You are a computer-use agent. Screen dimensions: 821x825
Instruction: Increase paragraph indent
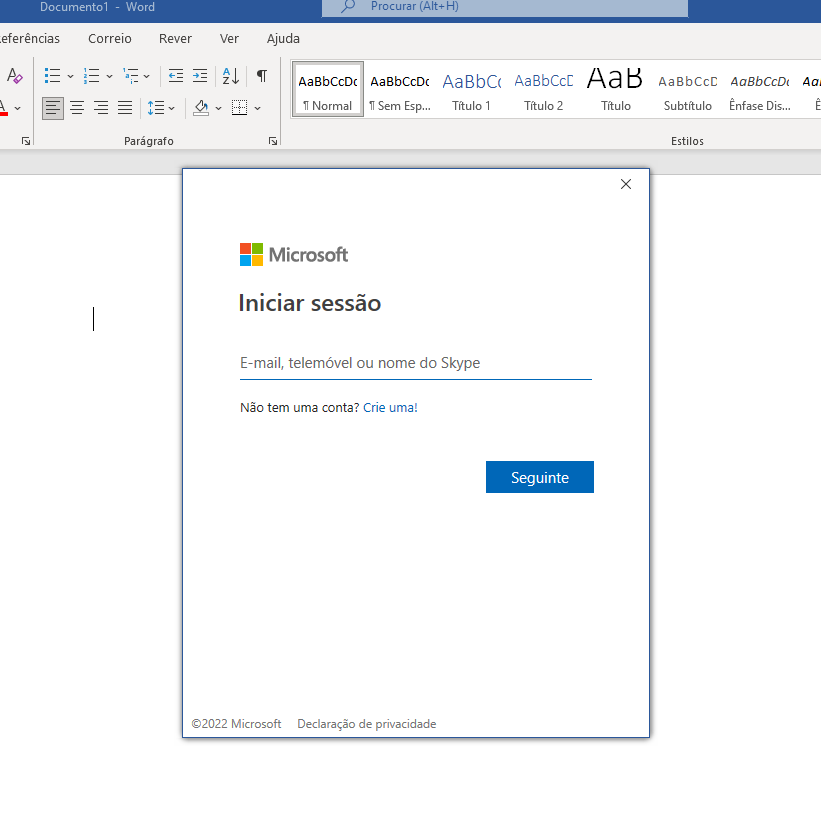200,76
